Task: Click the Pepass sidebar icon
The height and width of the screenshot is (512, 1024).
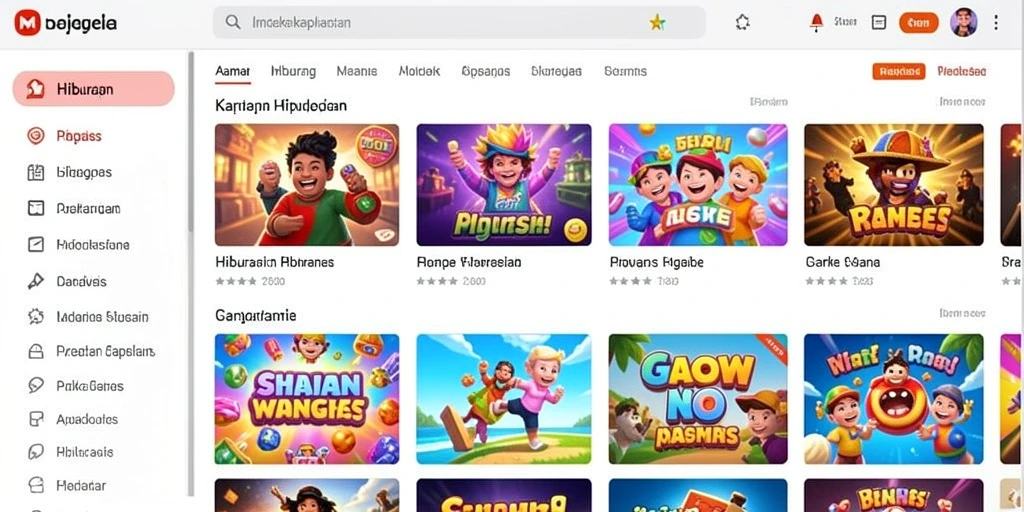Action: pyautogui.click(x=35, y=136)
